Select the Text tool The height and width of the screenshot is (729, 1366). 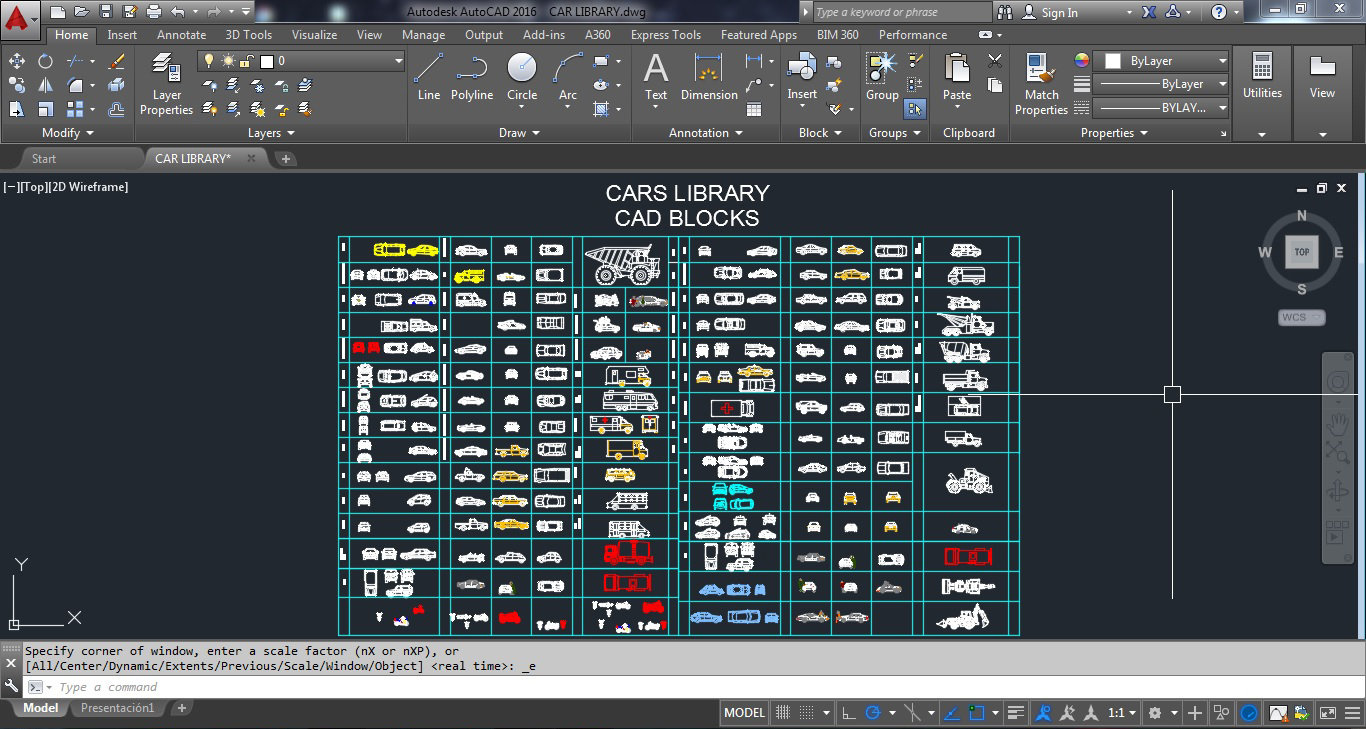point(655,75)
